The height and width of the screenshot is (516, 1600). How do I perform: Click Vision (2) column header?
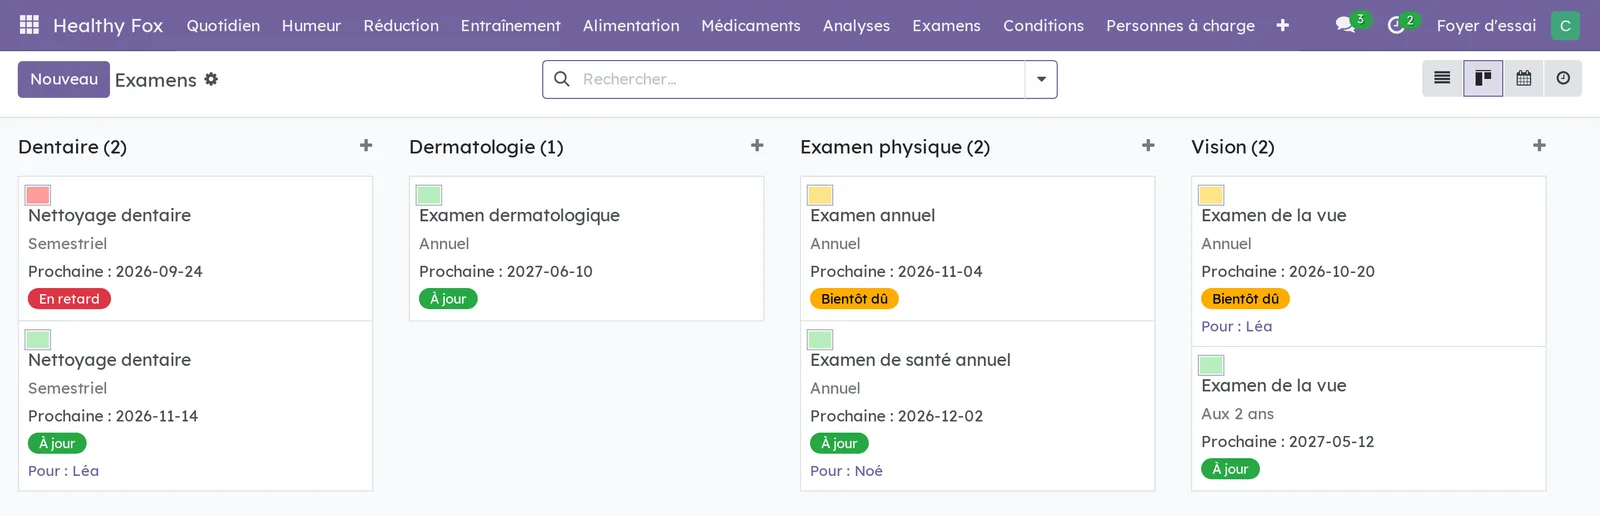[x=1232, y=147]
